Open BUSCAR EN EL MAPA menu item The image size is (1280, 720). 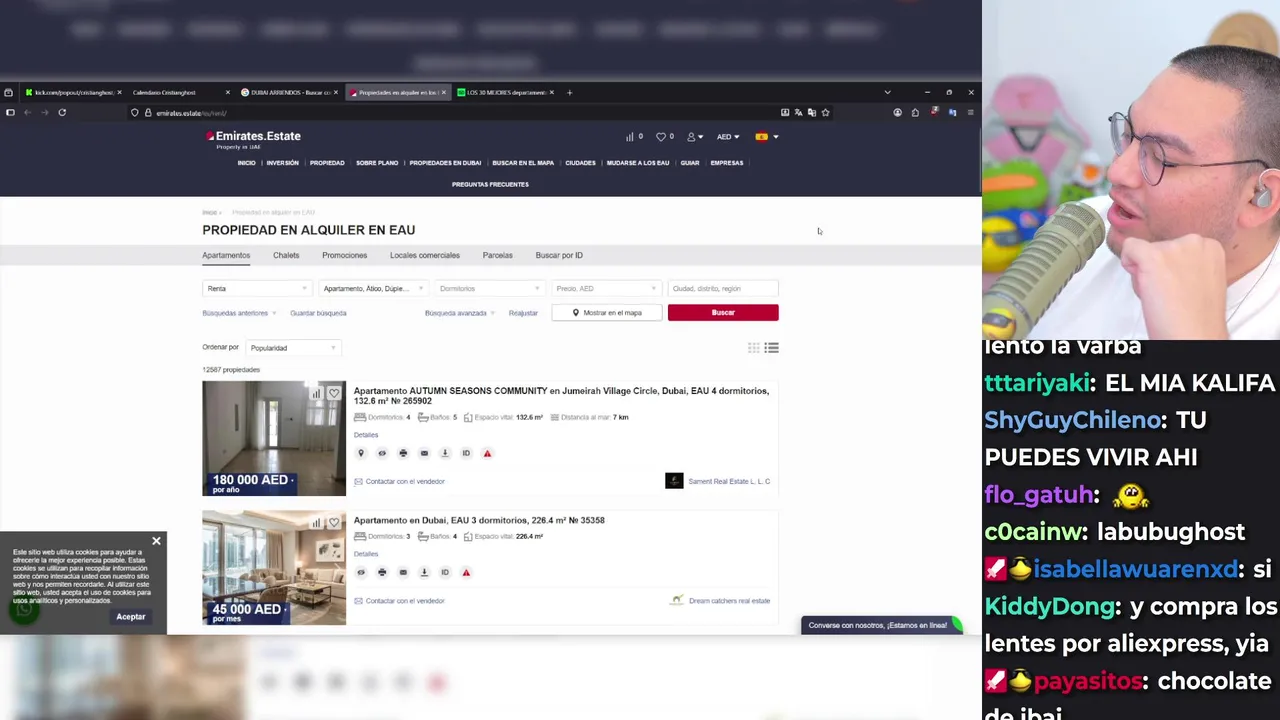tap(523, 163)
